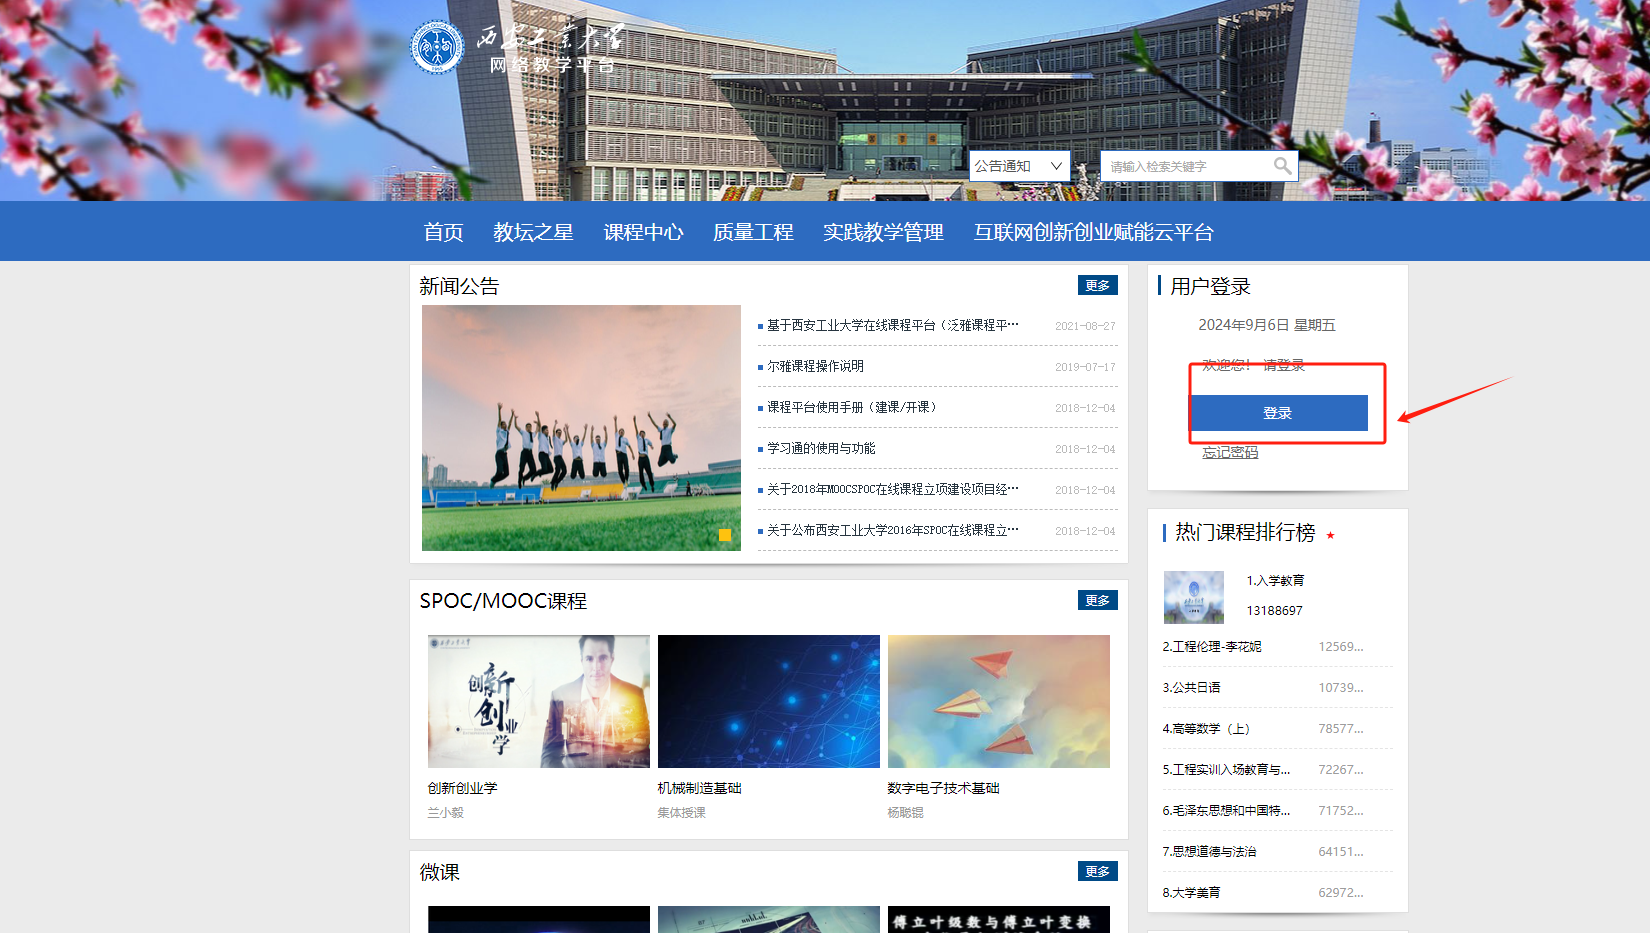Open the 机械制造基础 course thumbnail
Image resolution: width=1650 pixels, height=933 pixels.
point(769,701)
